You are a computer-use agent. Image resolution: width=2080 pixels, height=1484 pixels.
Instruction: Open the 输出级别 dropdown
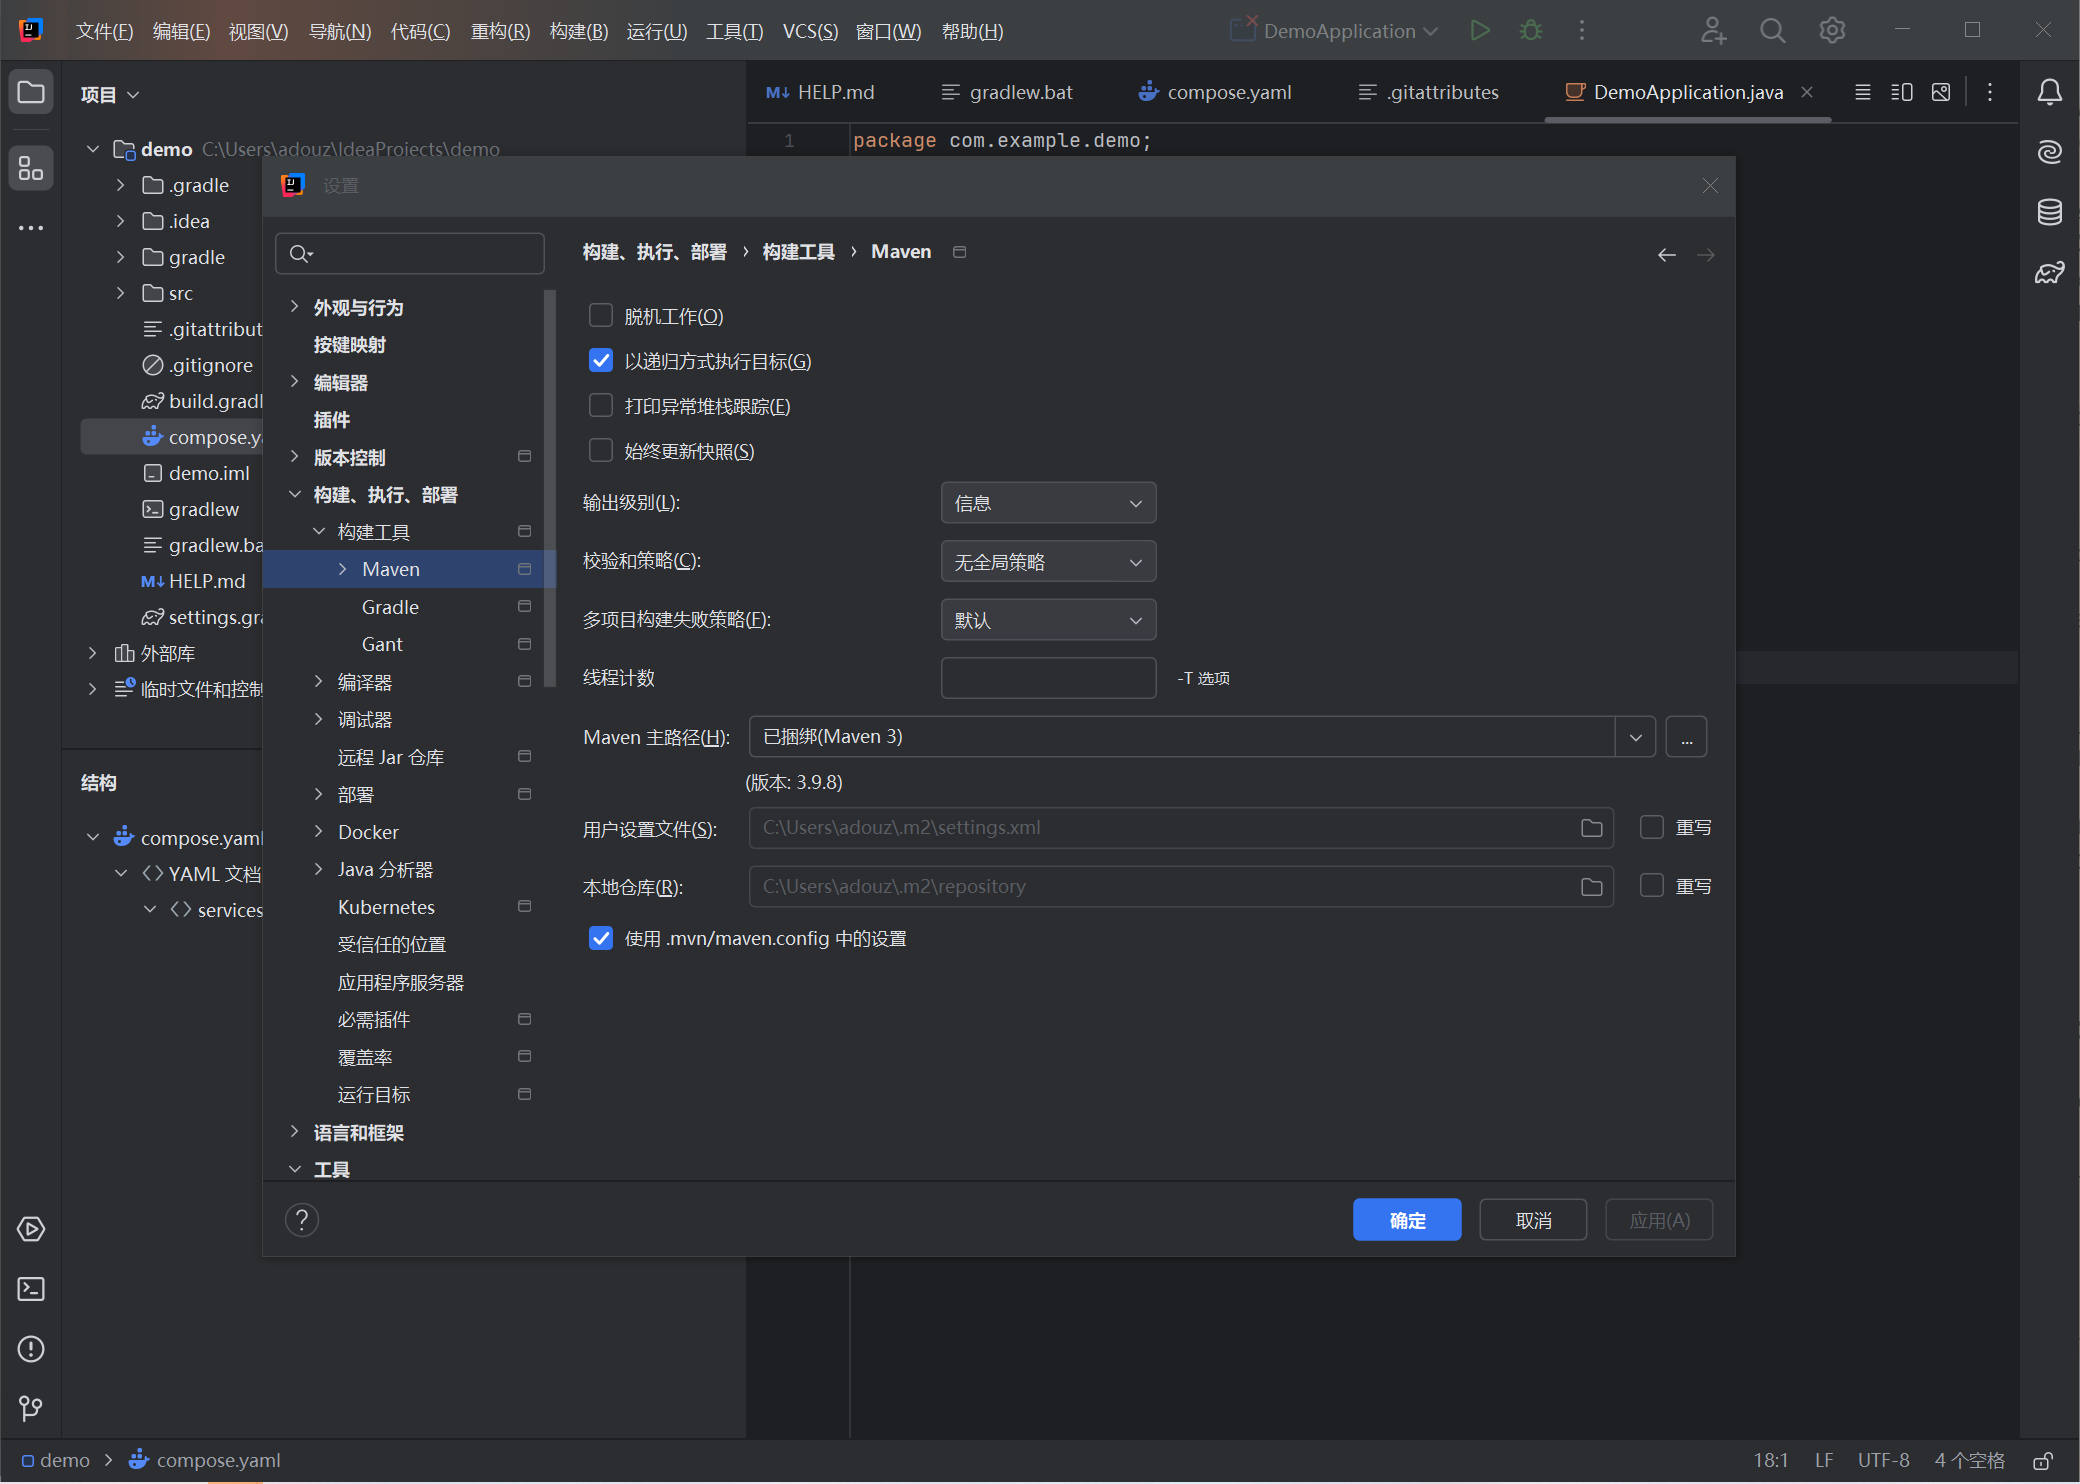pos(1048,503)
